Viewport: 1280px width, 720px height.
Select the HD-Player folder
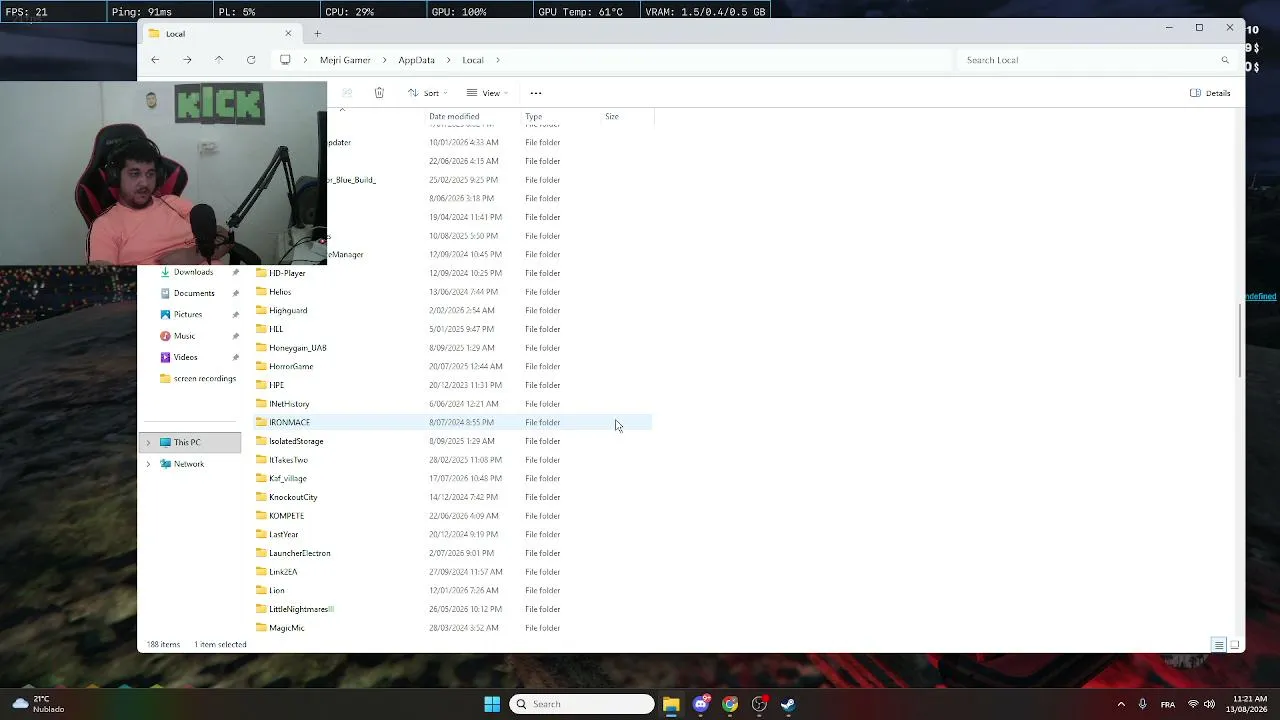(287, 273)
